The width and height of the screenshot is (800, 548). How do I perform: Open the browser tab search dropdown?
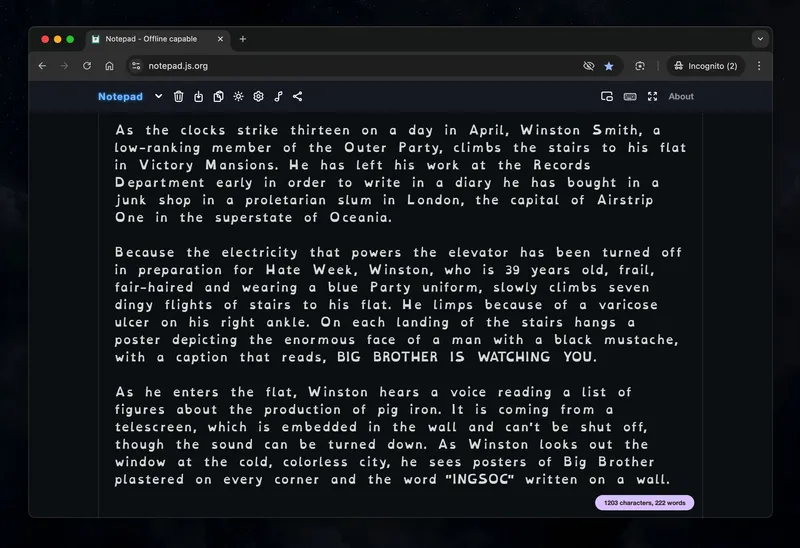[x=760, y=39]
